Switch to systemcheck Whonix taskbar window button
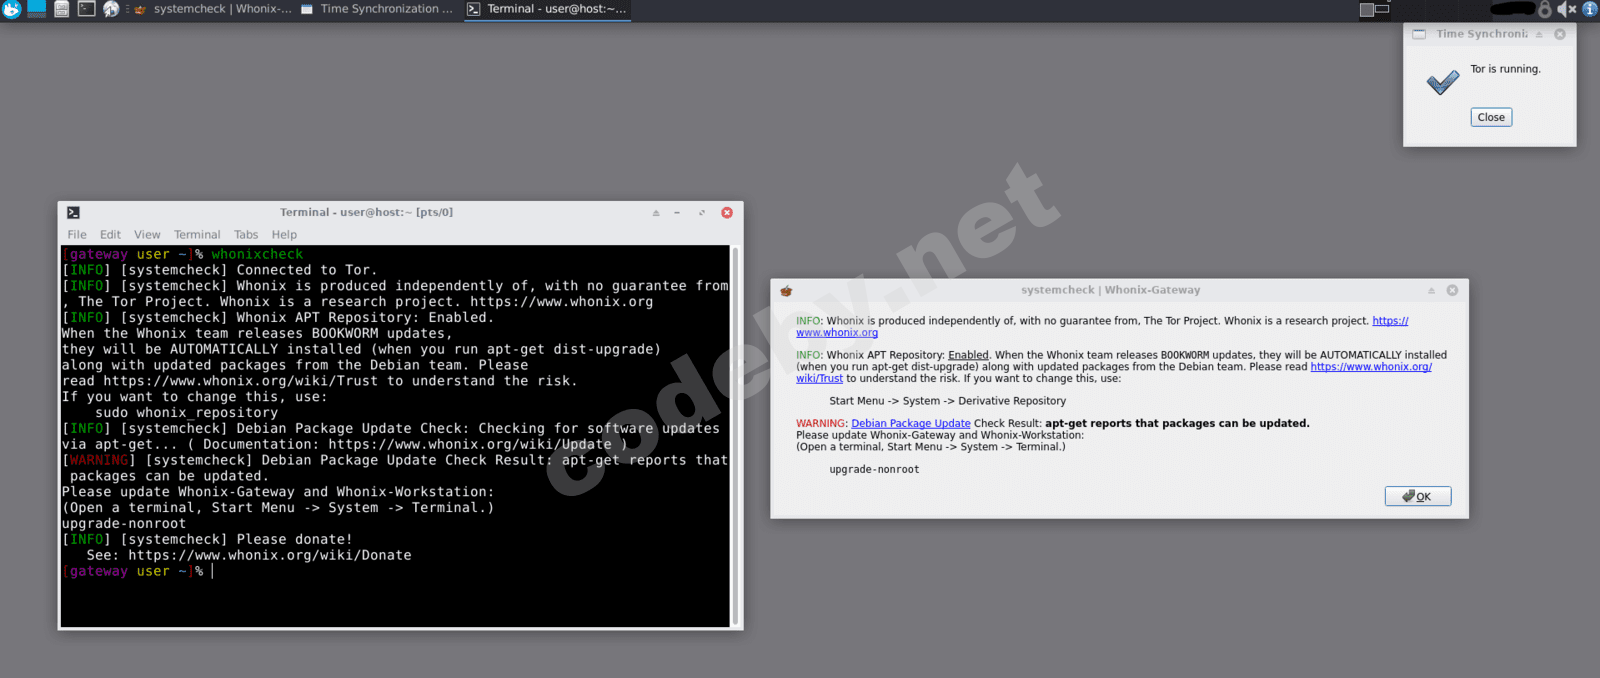Screen dimensions: 1600x678 click(213, 9)
